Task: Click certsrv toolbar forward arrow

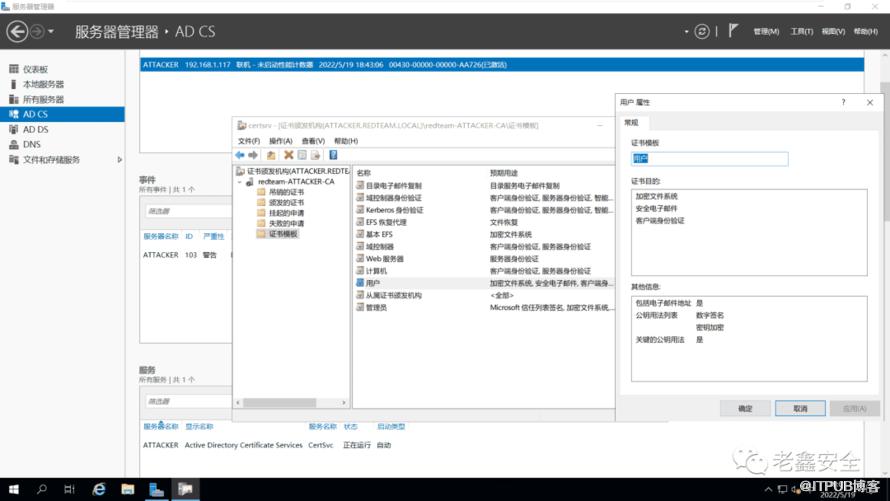Action: [253, 155]
